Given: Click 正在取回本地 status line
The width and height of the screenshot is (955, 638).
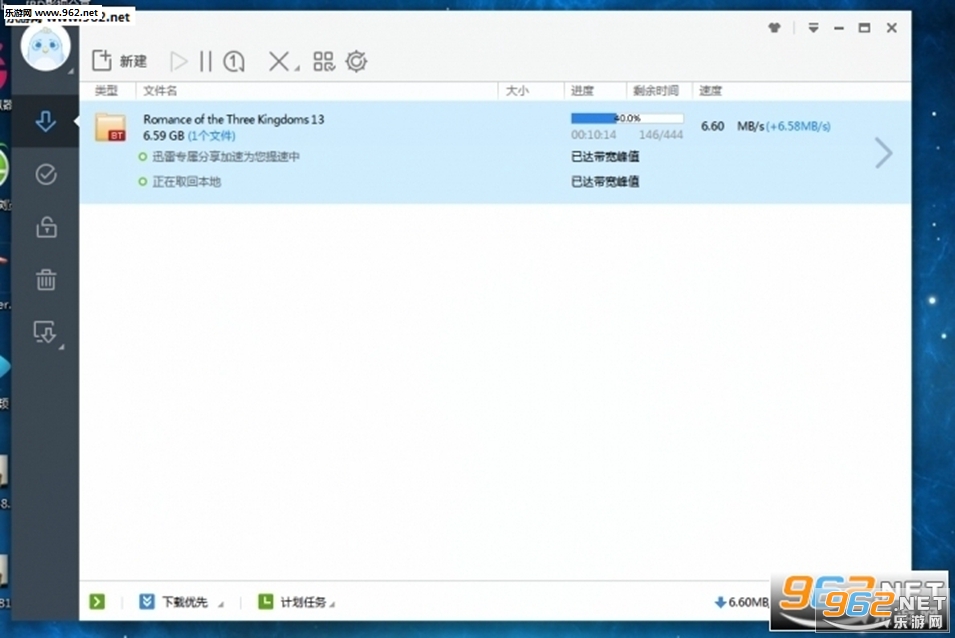Looking at the screenshot, I should pos(186,181).
